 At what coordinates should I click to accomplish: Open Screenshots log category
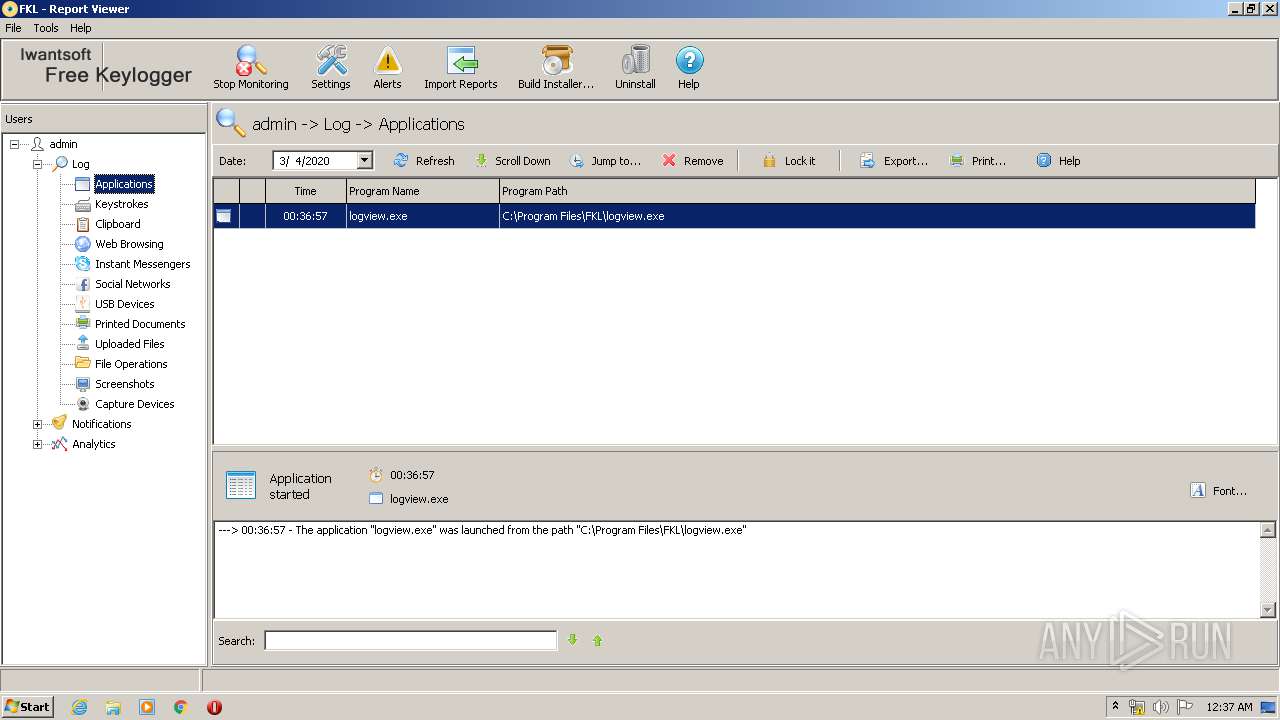124,384
